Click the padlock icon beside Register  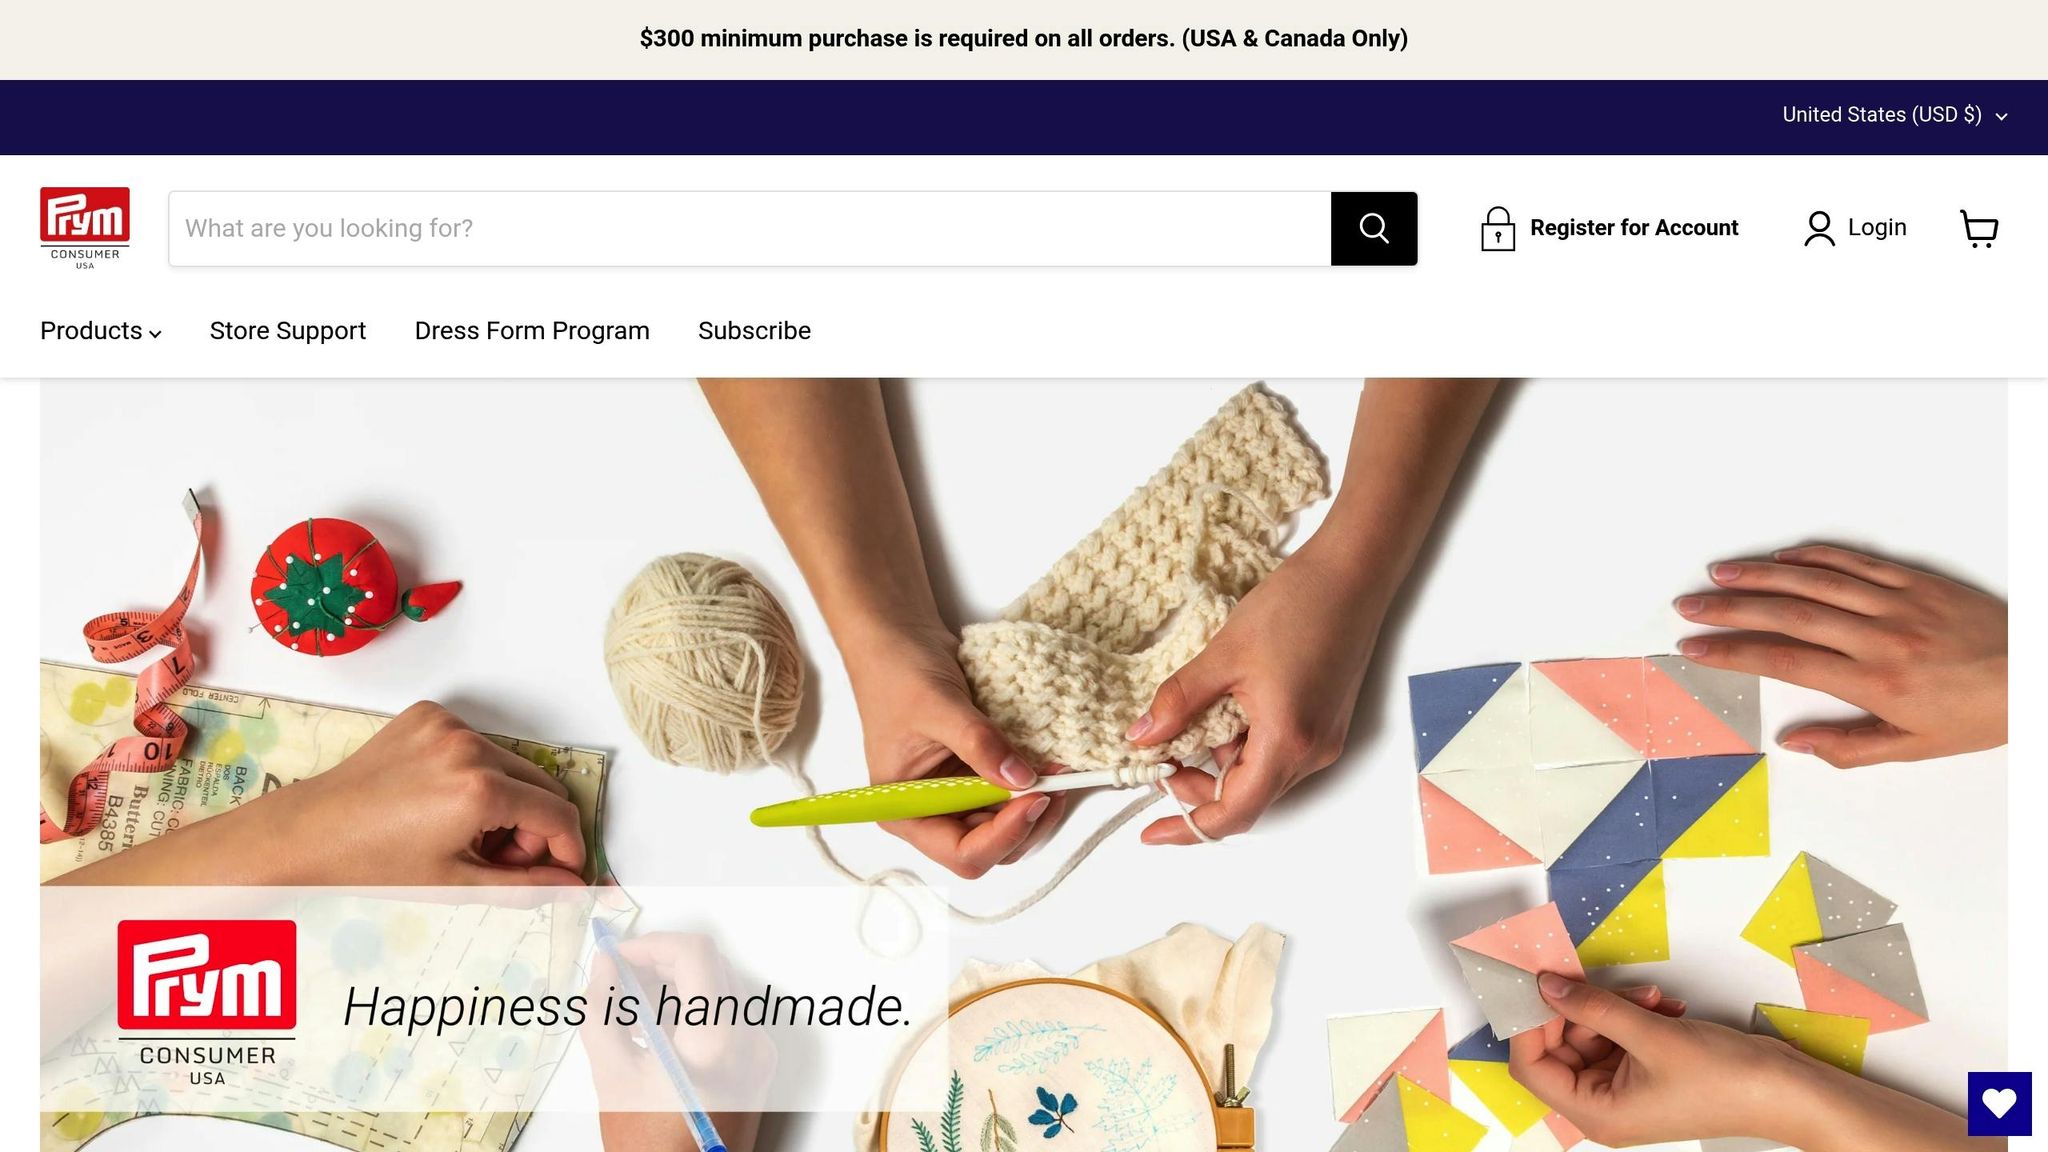coord(1497,229)
